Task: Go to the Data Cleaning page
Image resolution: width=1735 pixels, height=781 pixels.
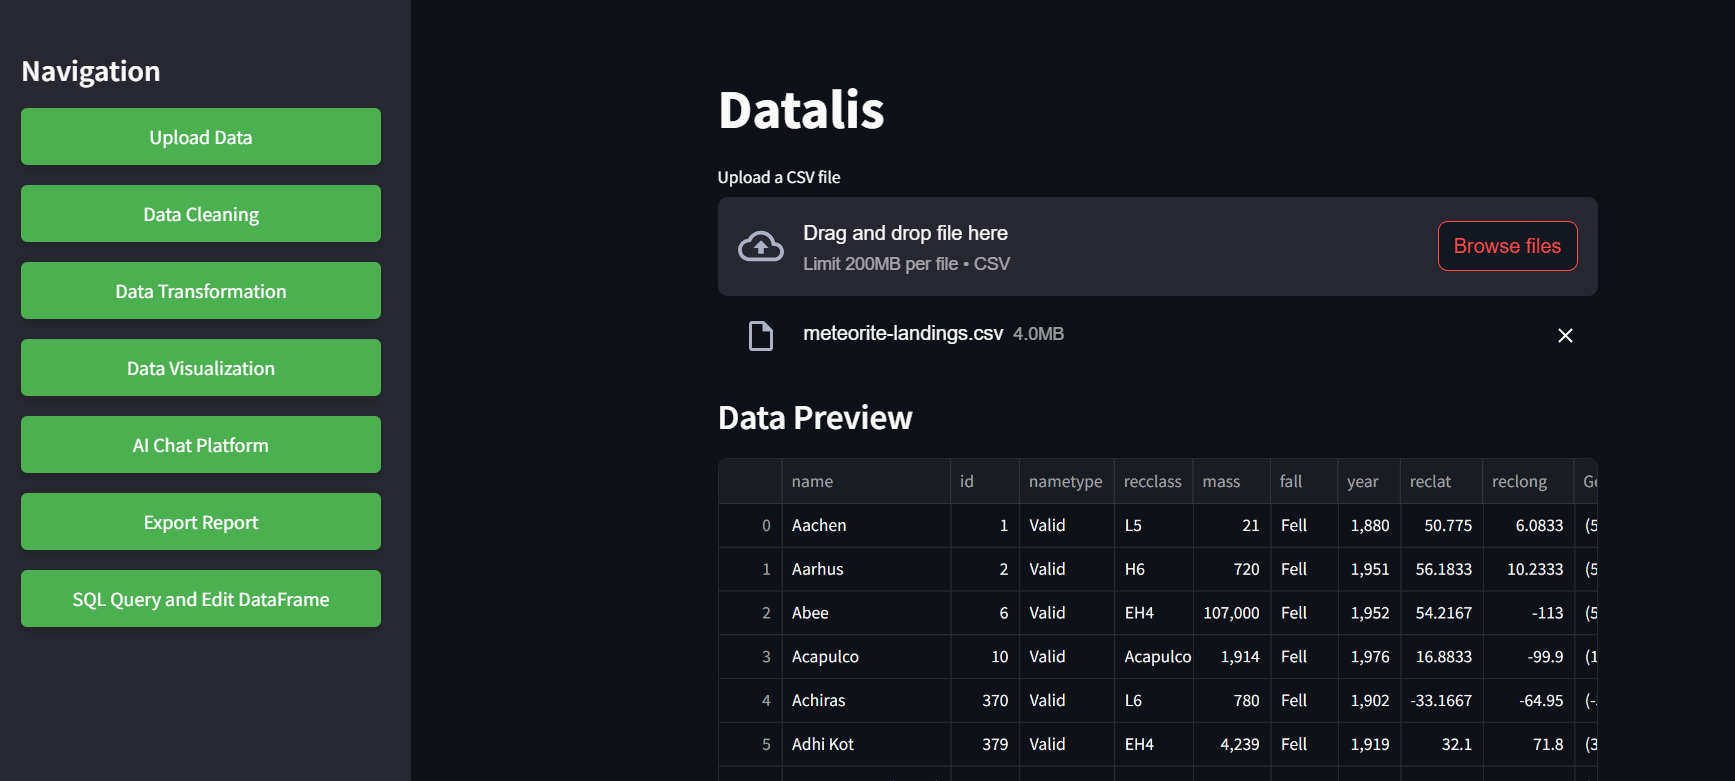Action: [201, 214]
